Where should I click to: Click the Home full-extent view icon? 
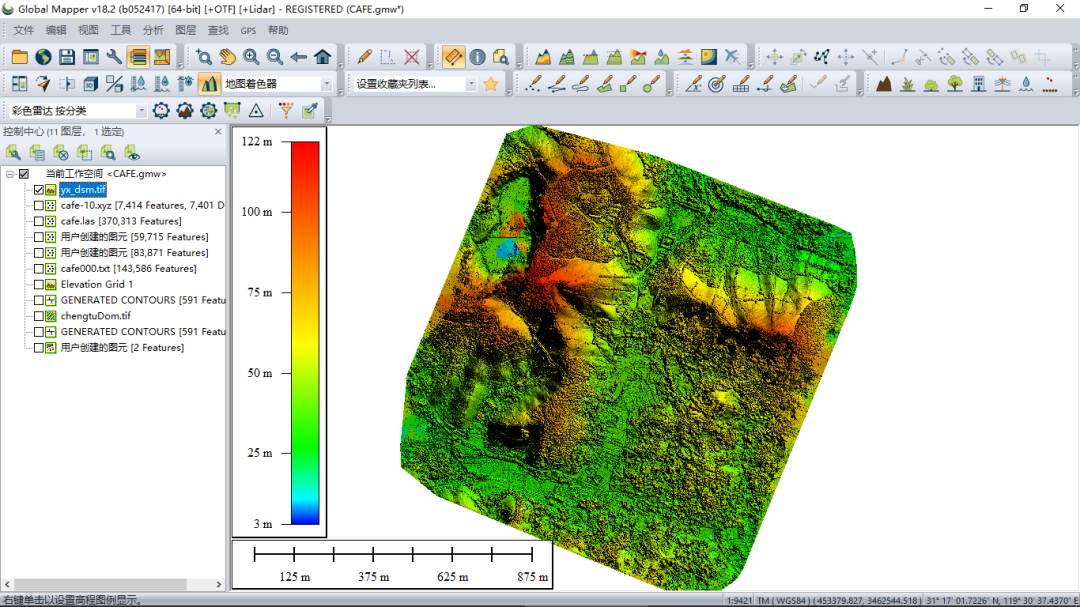coord(322,57)
